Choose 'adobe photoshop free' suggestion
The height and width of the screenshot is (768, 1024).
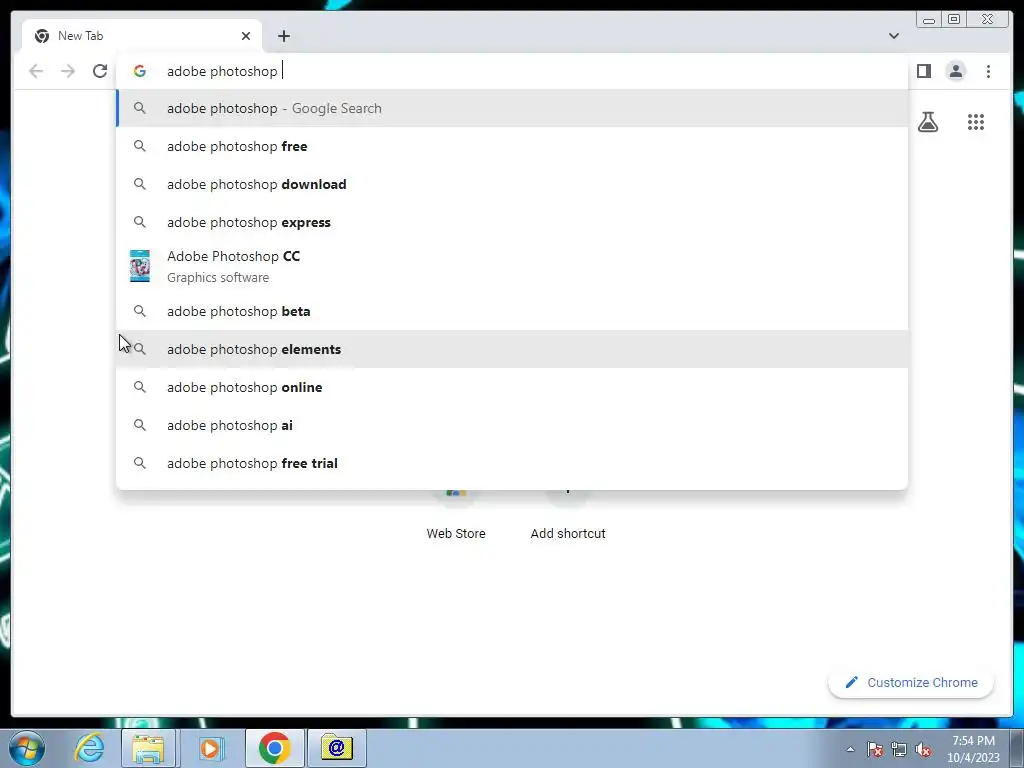(512, 146)
